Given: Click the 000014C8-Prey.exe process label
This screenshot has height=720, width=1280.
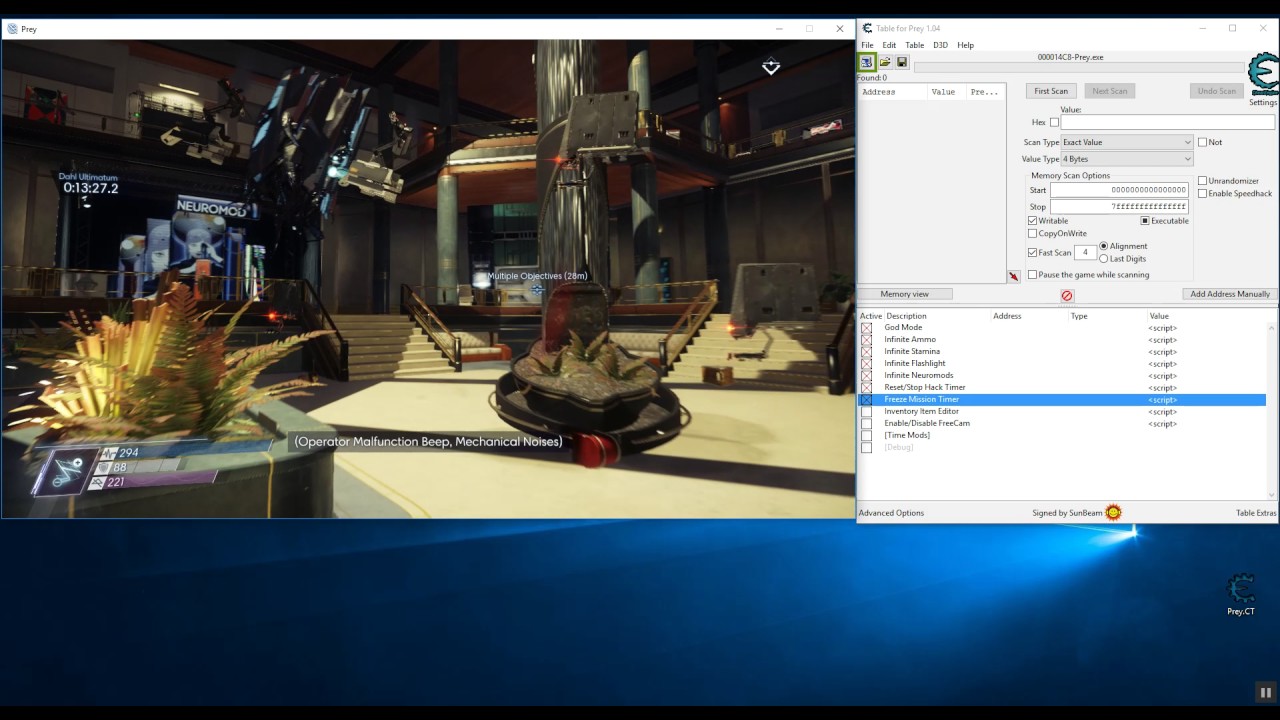Looking at the screenshot, I should 1070,57.
